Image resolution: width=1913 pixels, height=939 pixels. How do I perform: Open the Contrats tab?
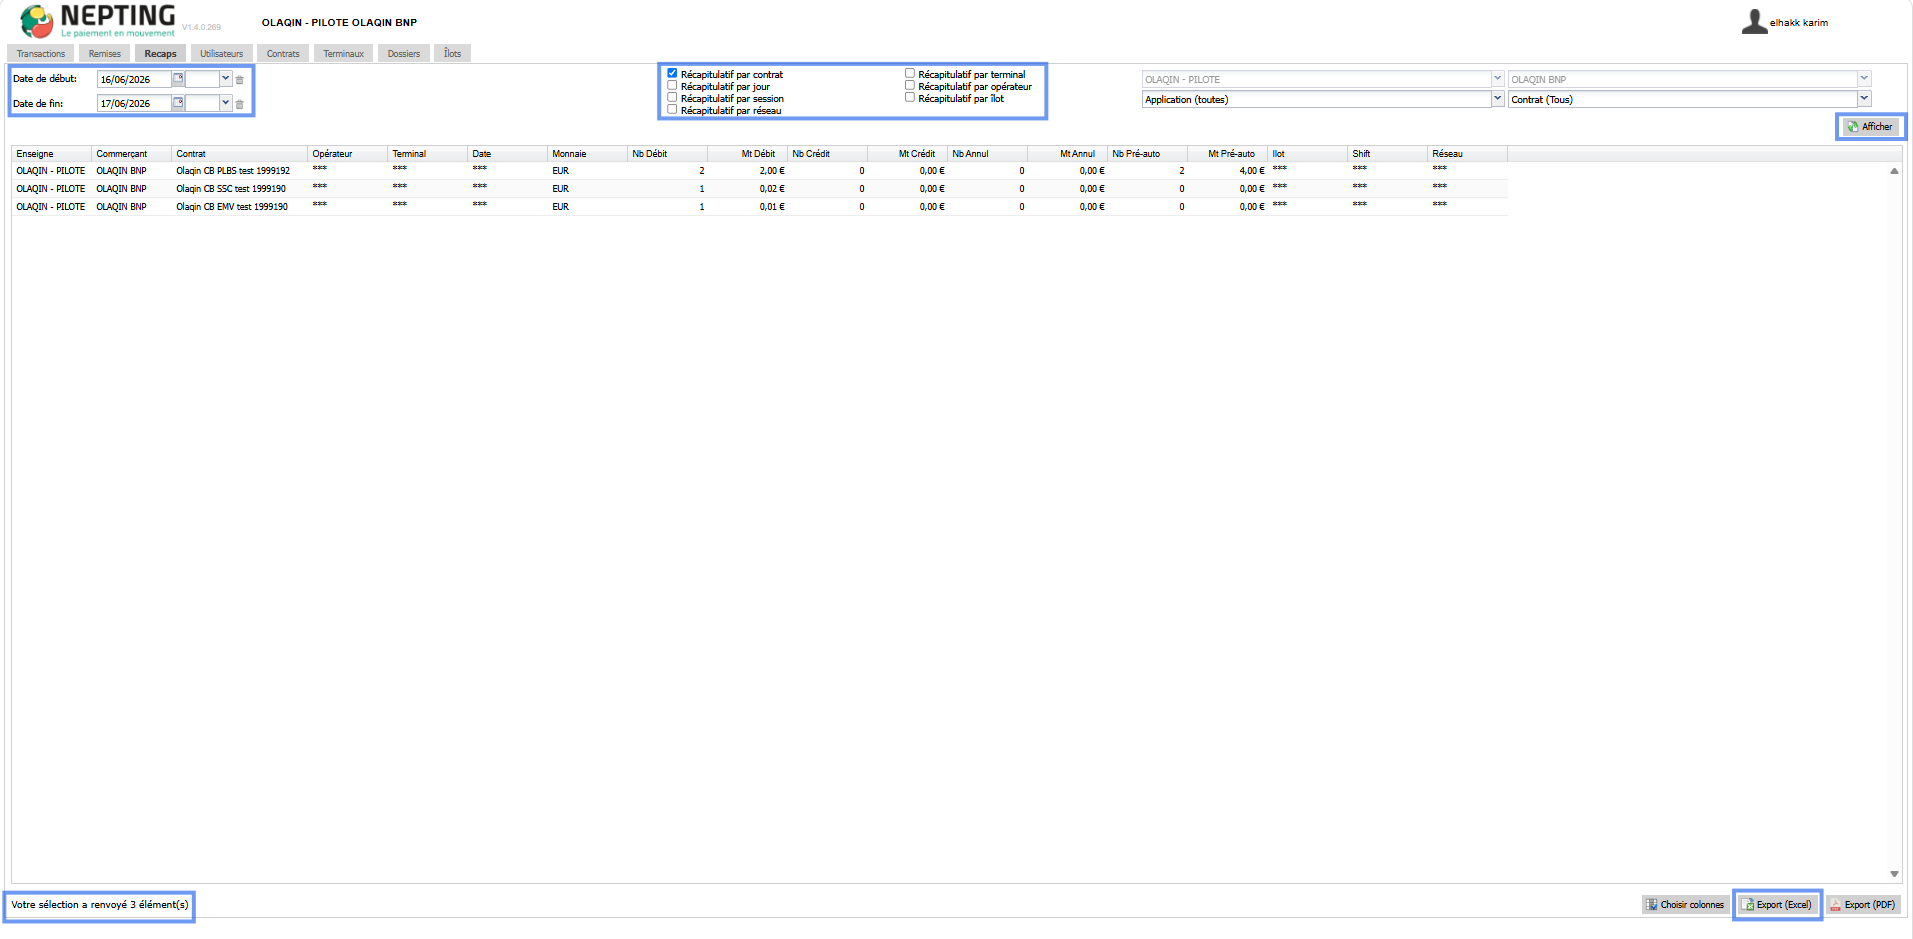[283, 54]
